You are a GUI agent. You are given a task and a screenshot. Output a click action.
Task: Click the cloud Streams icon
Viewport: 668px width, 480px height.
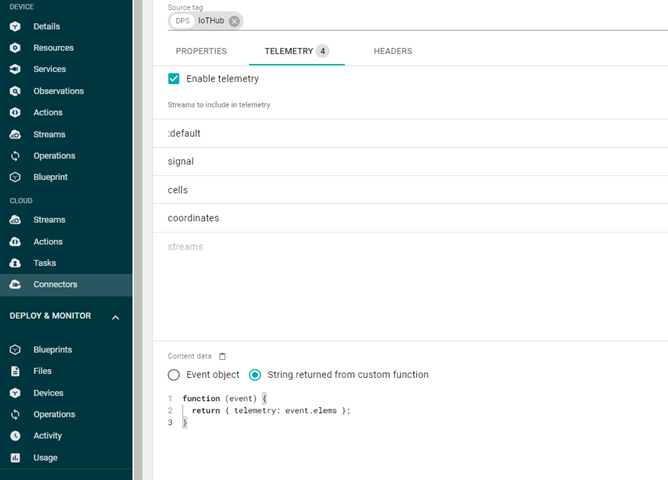15,220
